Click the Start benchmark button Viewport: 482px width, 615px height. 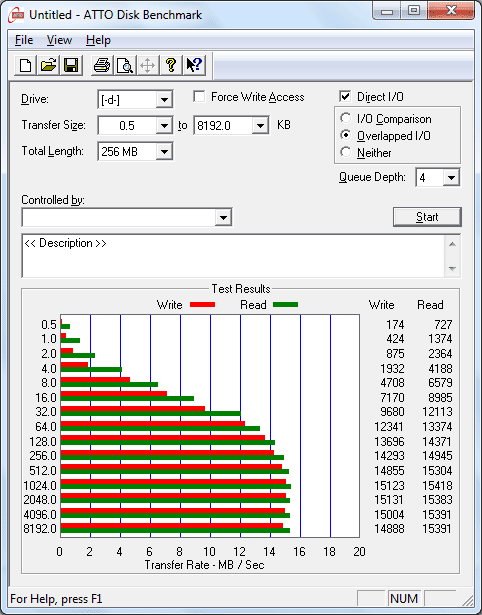[x=427, y=217]
